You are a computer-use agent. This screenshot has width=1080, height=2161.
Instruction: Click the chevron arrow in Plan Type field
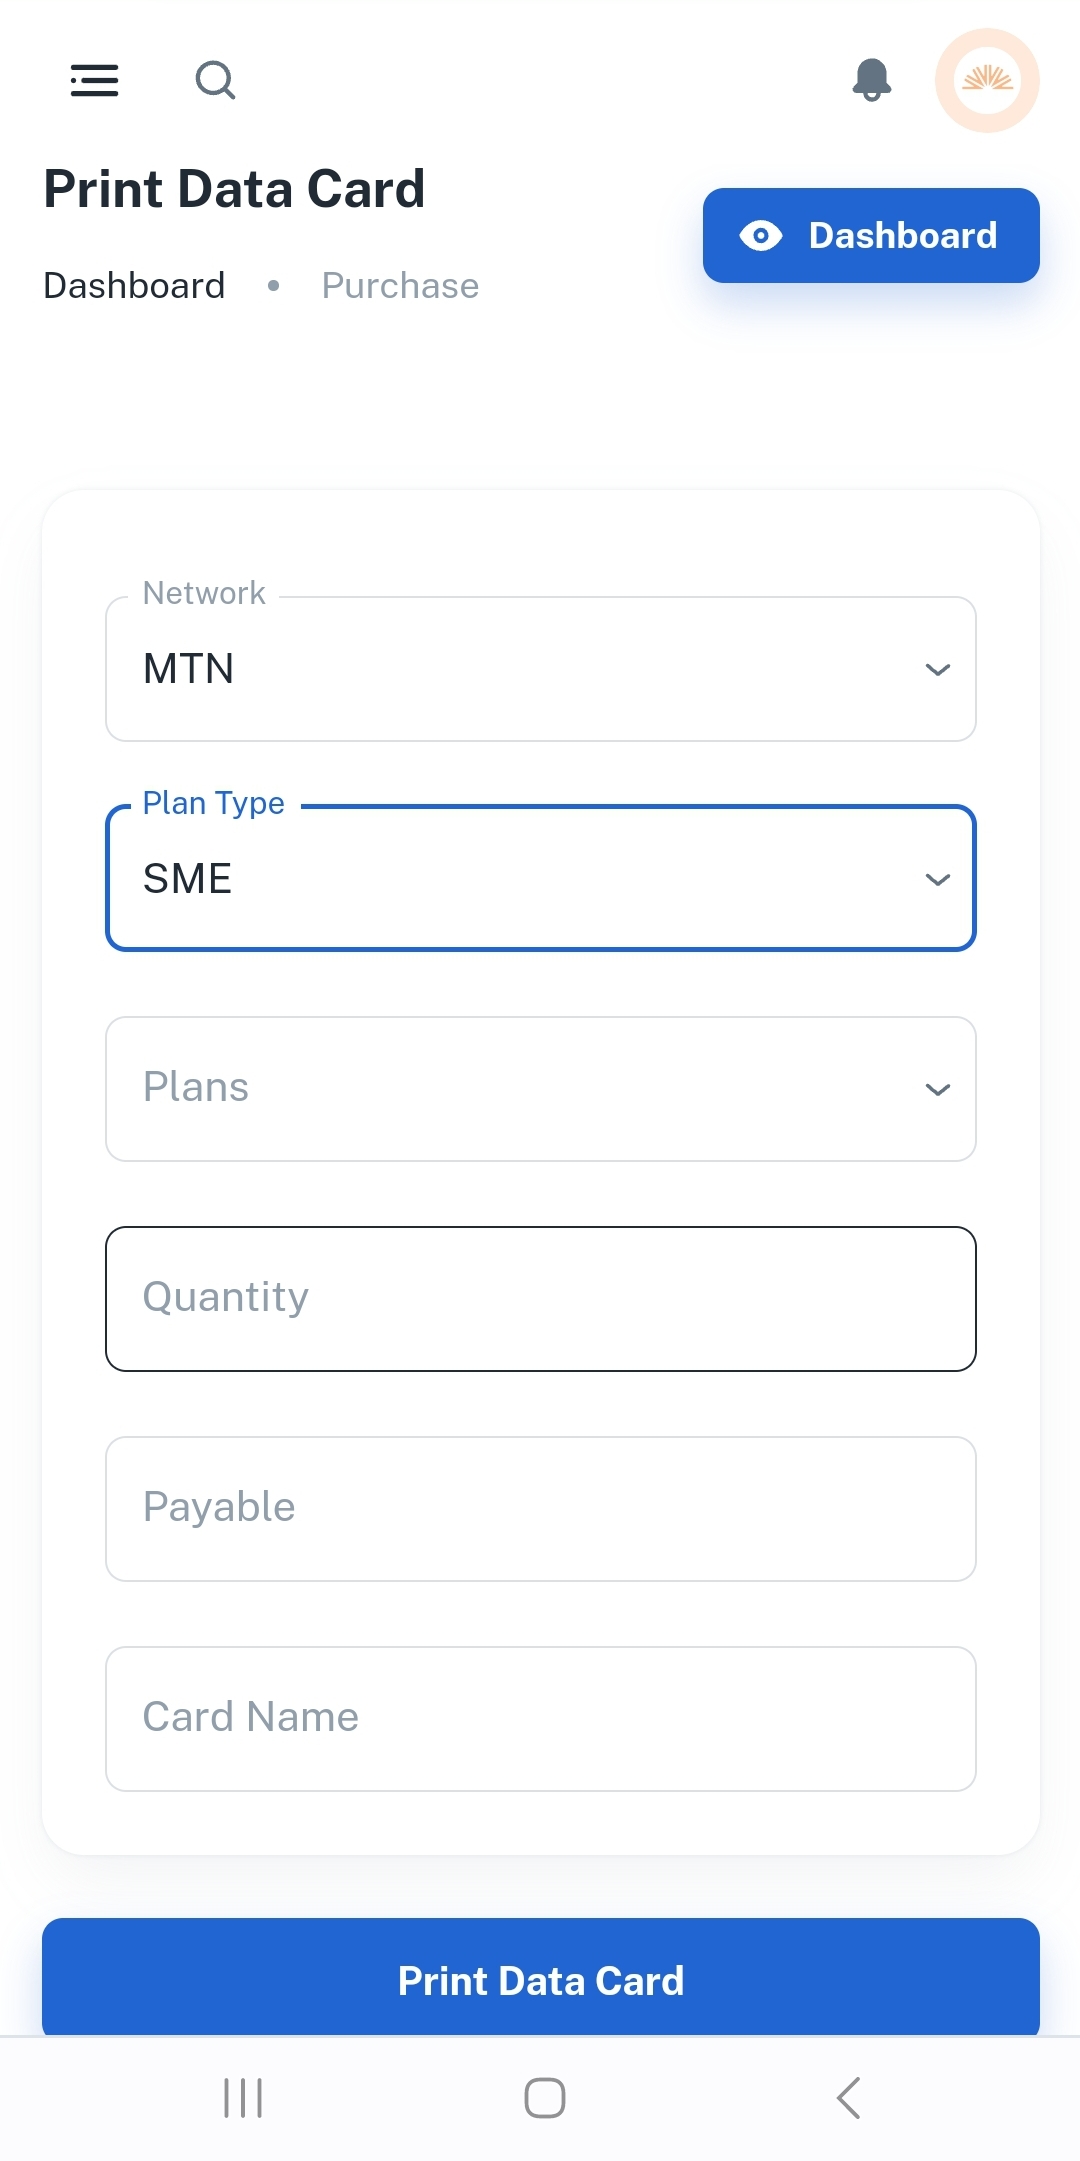937,879
